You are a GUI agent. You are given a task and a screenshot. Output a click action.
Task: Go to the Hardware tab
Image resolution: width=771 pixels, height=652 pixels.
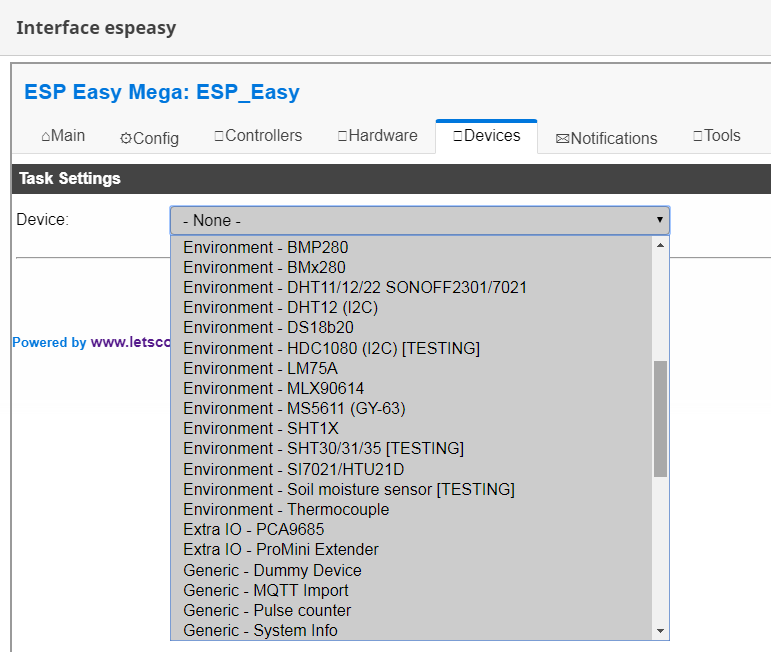pyautogui.click(x=378, y=136)
